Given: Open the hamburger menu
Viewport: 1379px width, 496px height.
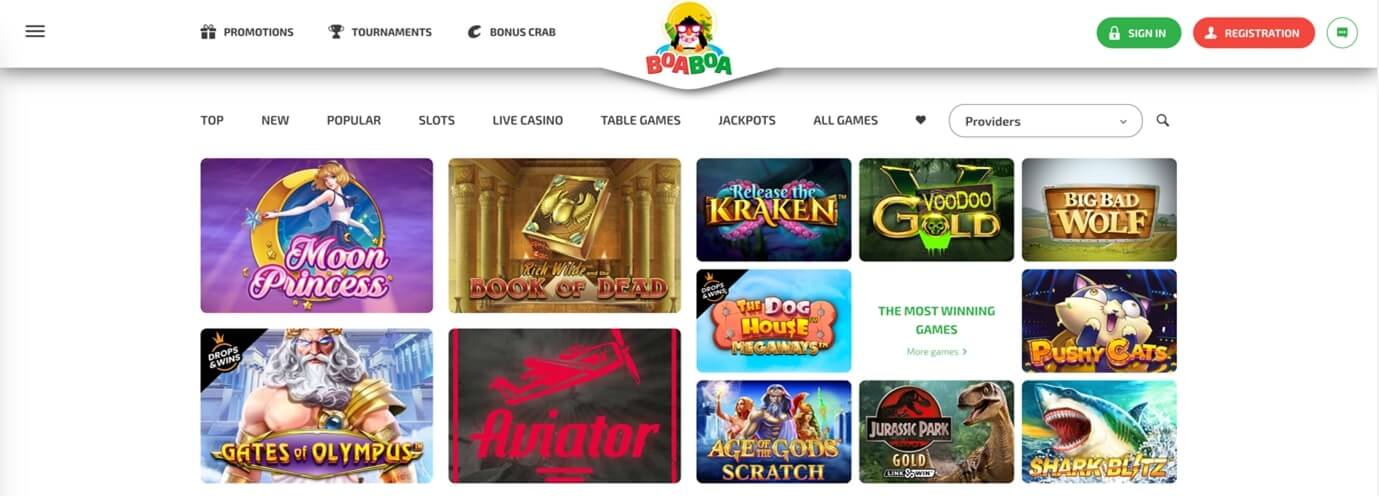Looking at the screenshot, I should (35, 31).
